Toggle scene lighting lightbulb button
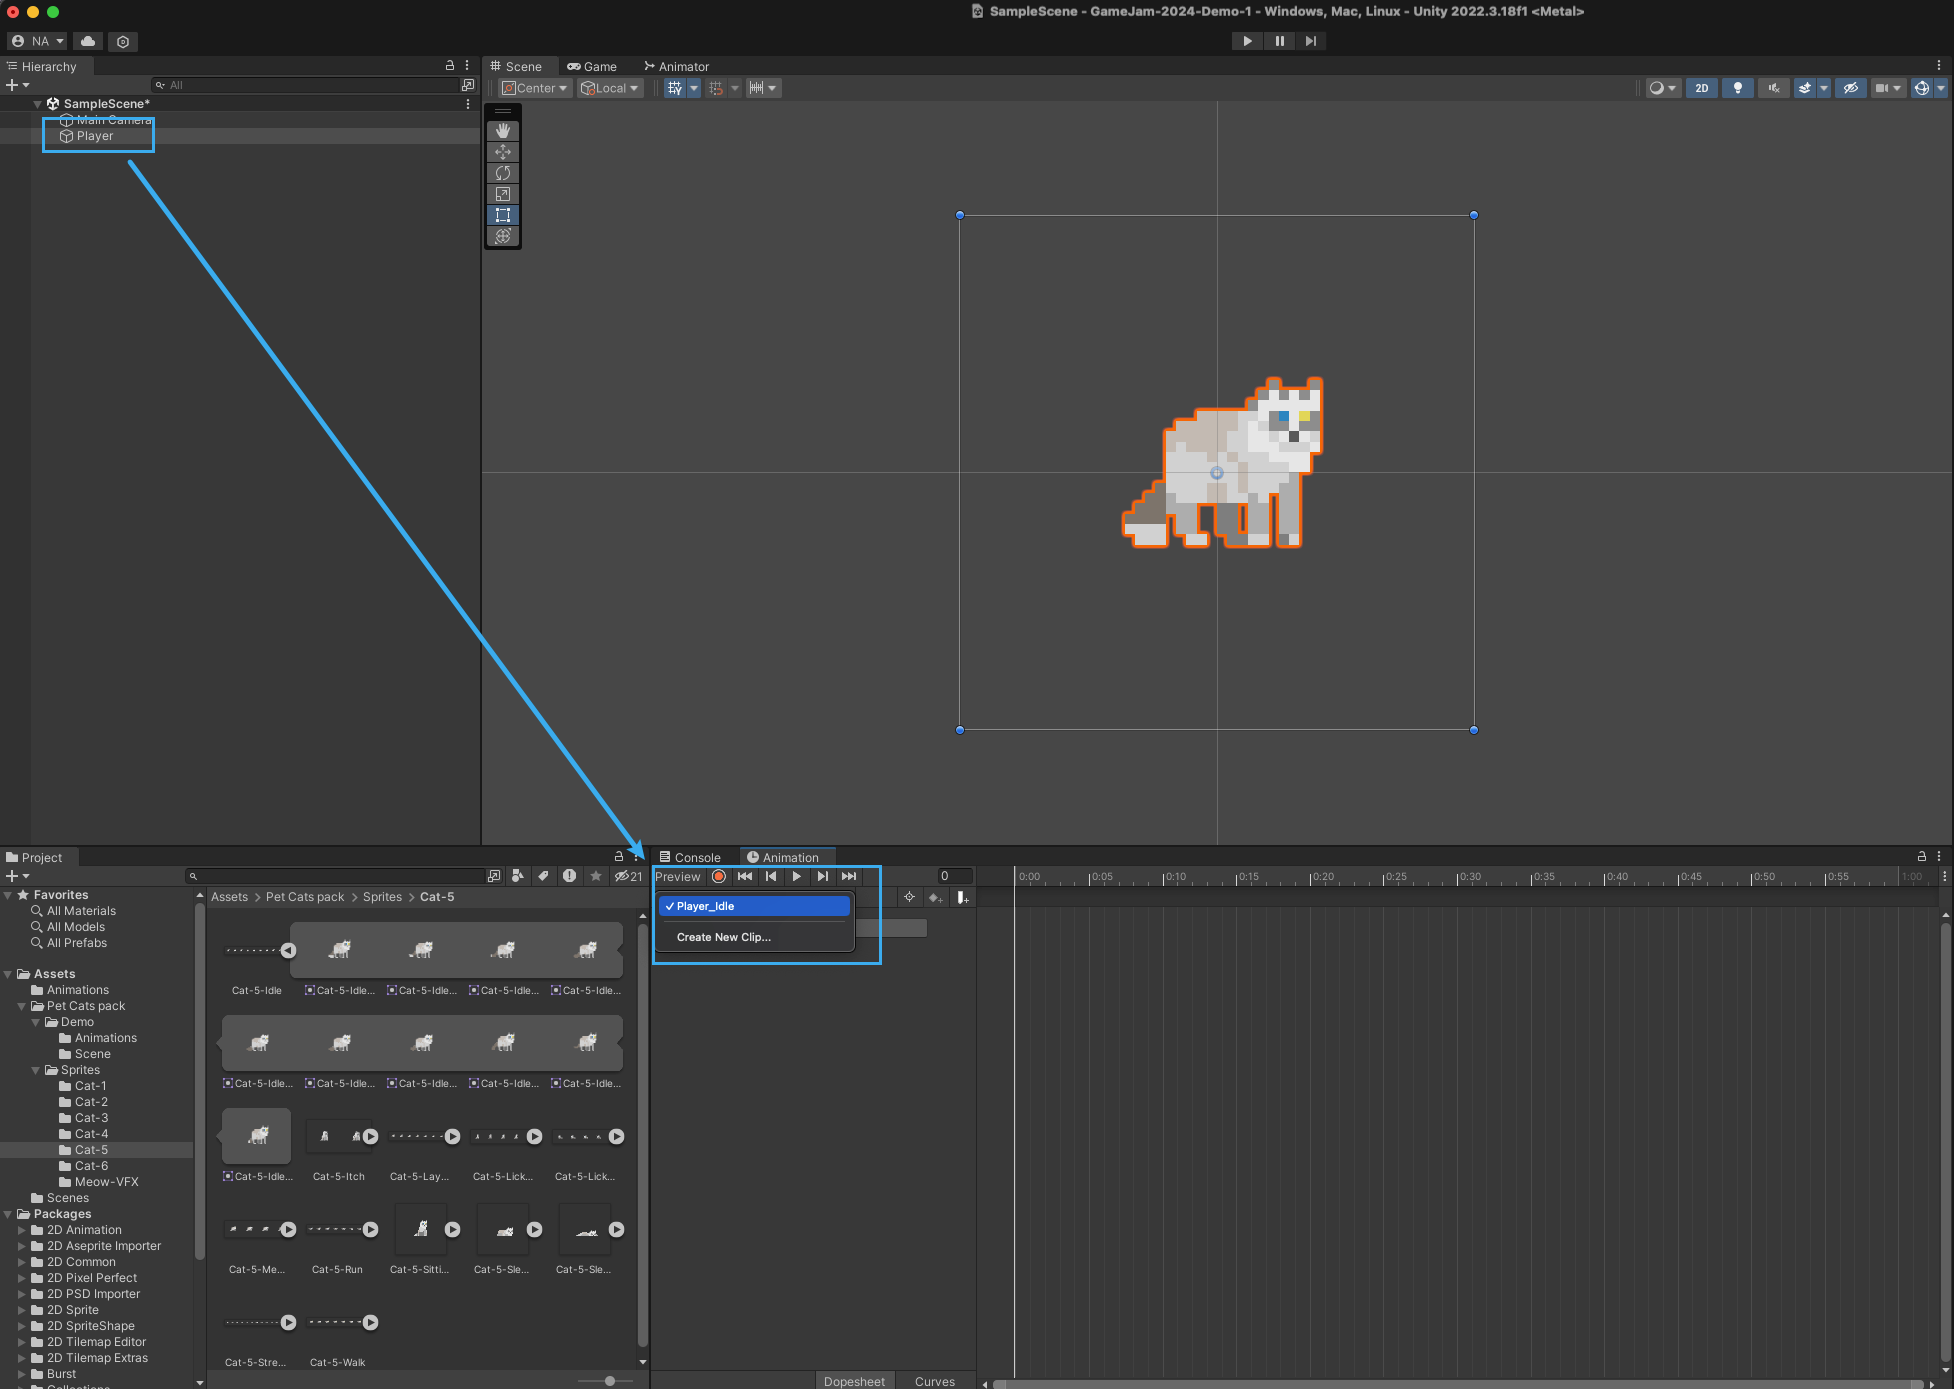Viewport: 1954px width, 1389px height. click(x=1737, y=88)
